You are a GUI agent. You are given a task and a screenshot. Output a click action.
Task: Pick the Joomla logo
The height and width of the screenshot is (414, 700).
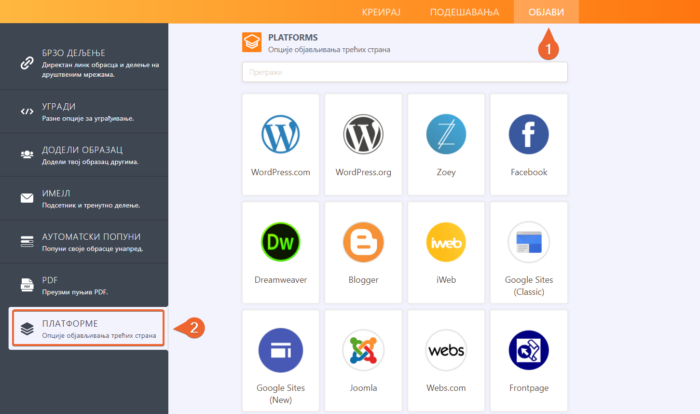coord(363,350)
